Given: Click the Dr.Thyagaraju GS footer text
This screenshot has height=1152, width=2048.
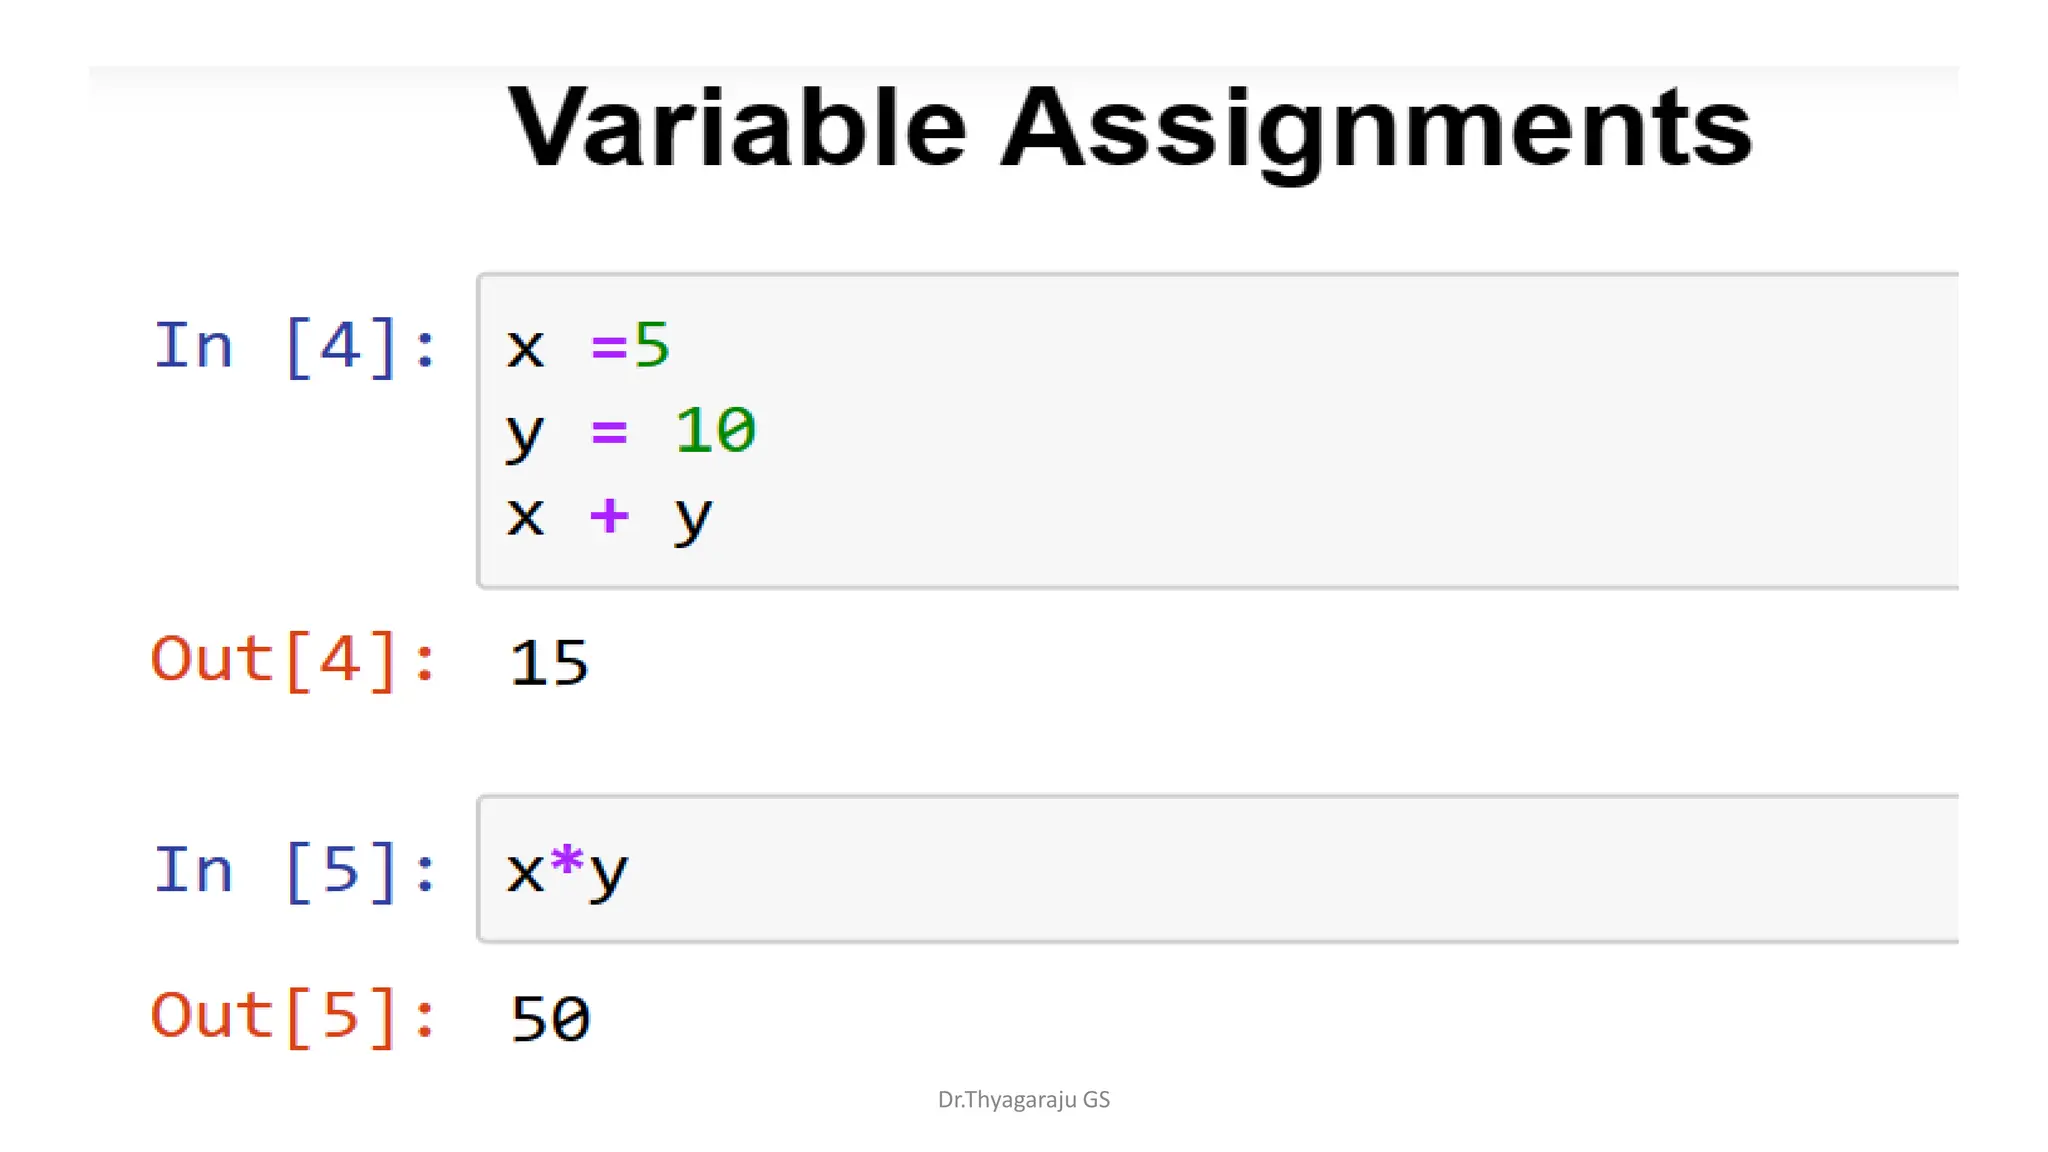Looking at the screenshot, I should (1024, 1100).
